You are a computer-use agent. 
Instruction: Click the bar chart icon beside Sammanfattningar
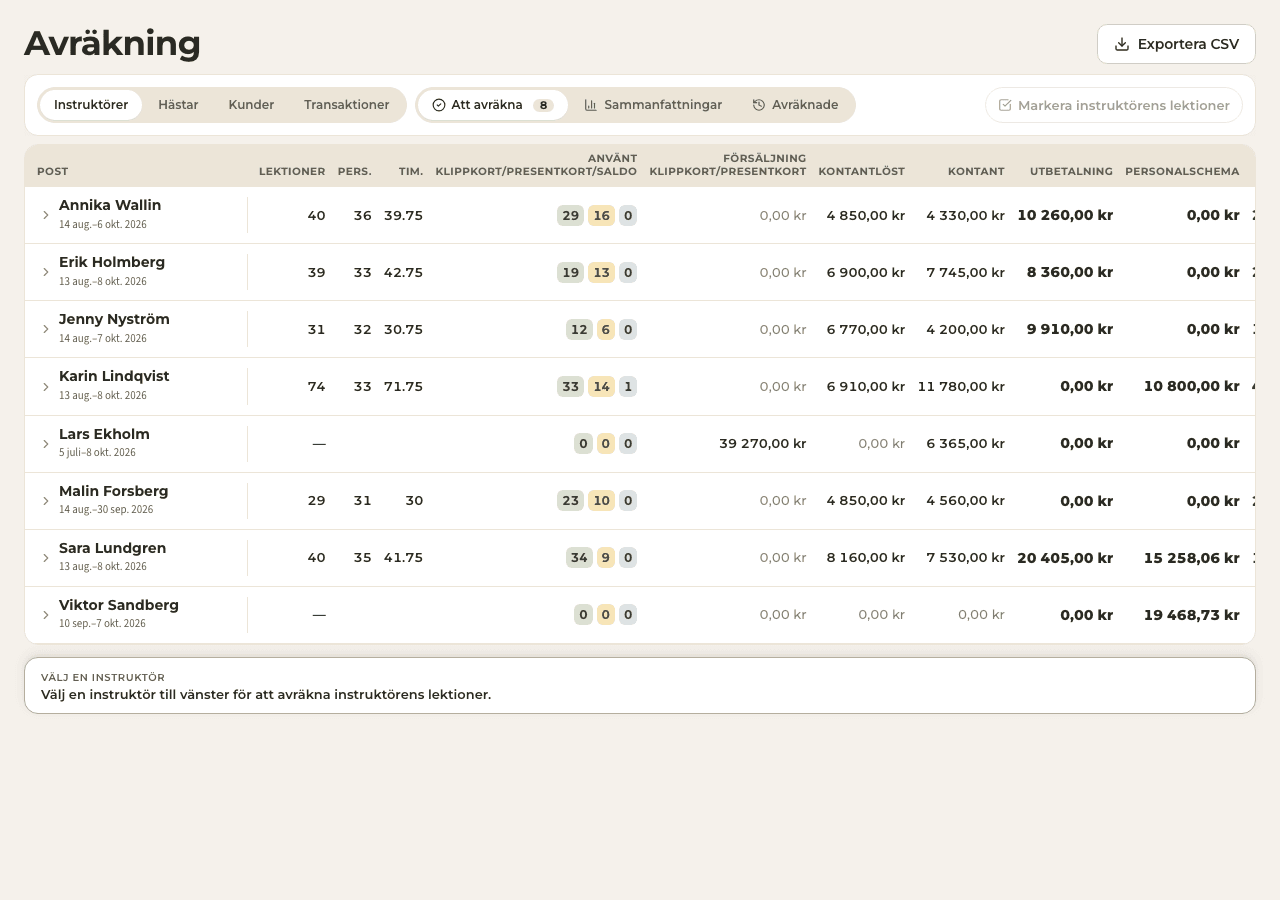591,105
